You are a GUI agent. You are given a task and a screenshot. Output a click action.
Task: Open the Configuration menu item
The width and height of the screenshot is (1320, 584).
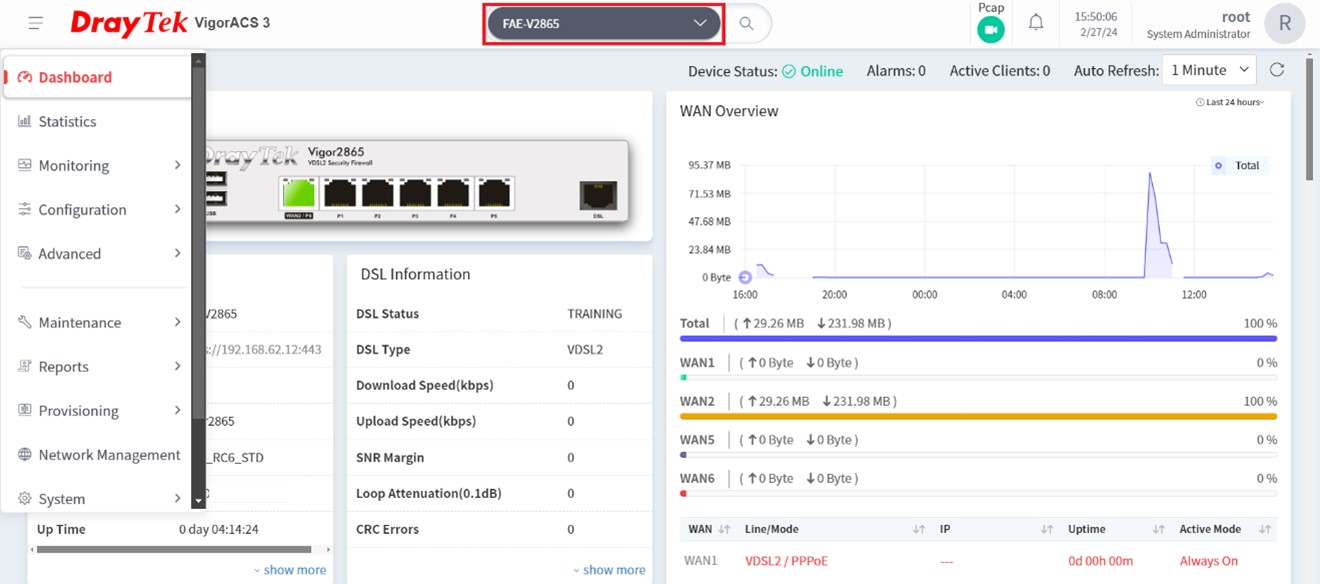pyautogui.click(x=97, y=209)
